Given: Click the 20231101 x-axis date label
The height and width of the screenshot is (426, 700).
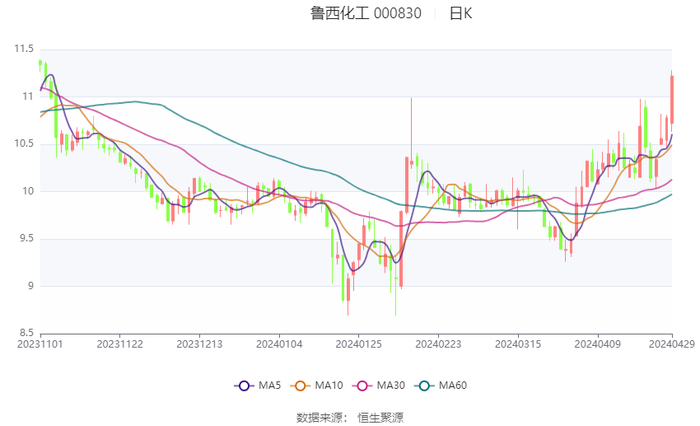Looking at the screenshot, I should [x=40, y=344].
